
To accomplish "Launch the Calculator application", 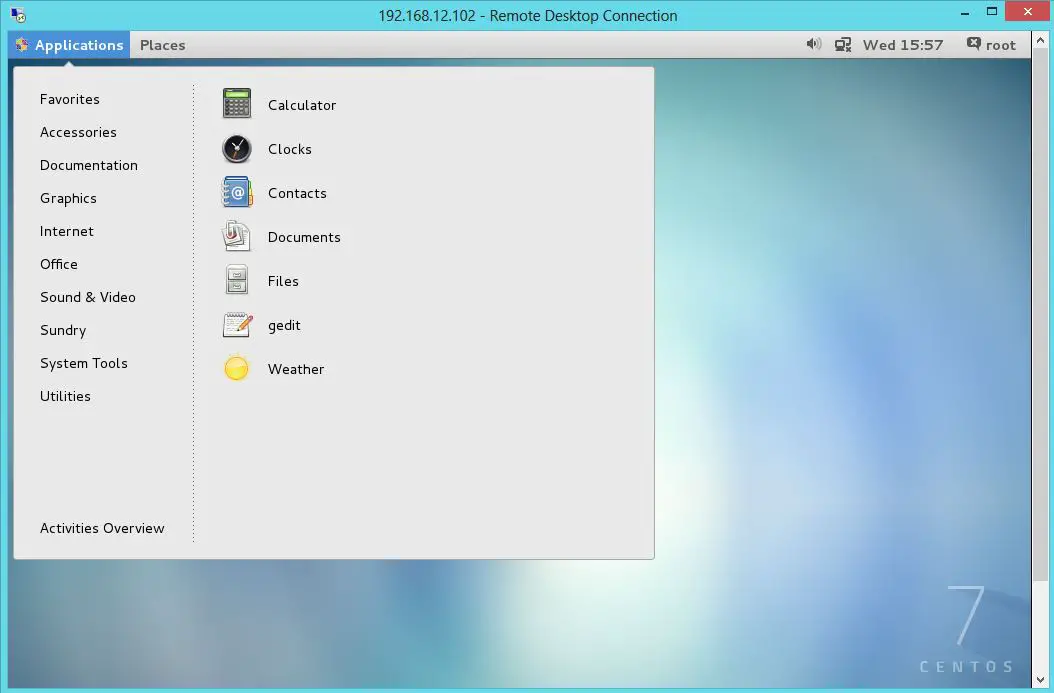I will coord(301,105).
